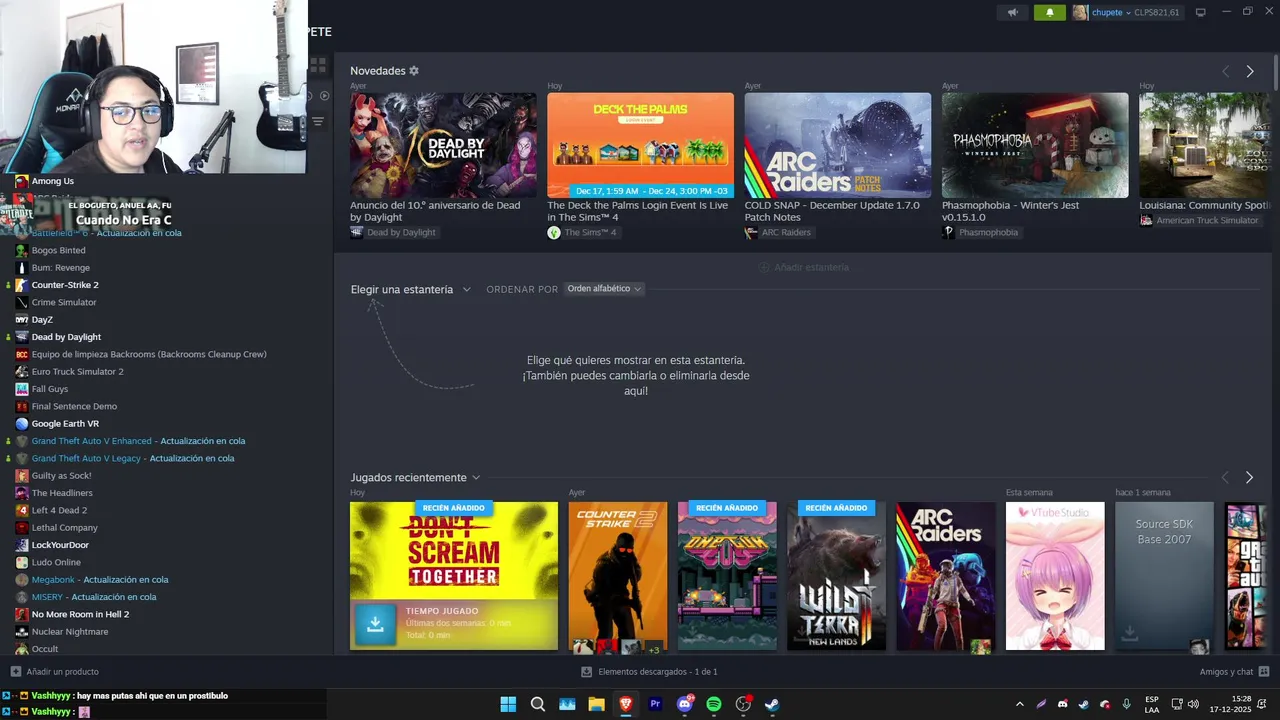Select the VTube Studio cover
This screenshot has height=720, width=1280.
tap(1055, 576)
